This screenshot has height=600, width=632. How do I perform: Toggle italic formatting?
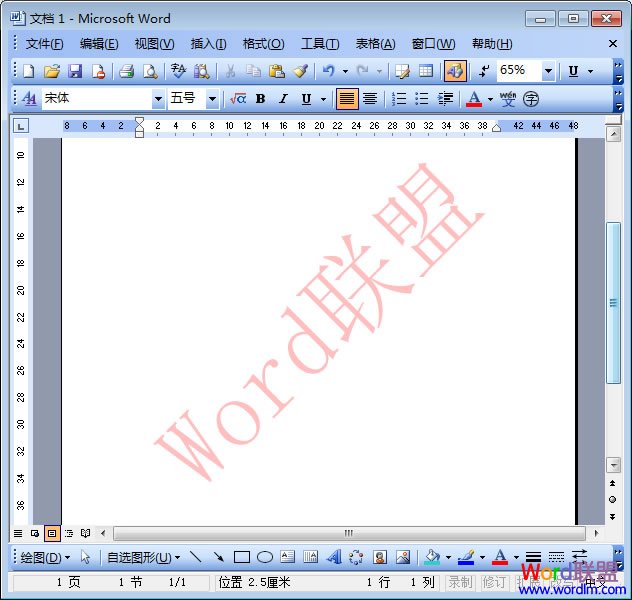coord(284,99)
